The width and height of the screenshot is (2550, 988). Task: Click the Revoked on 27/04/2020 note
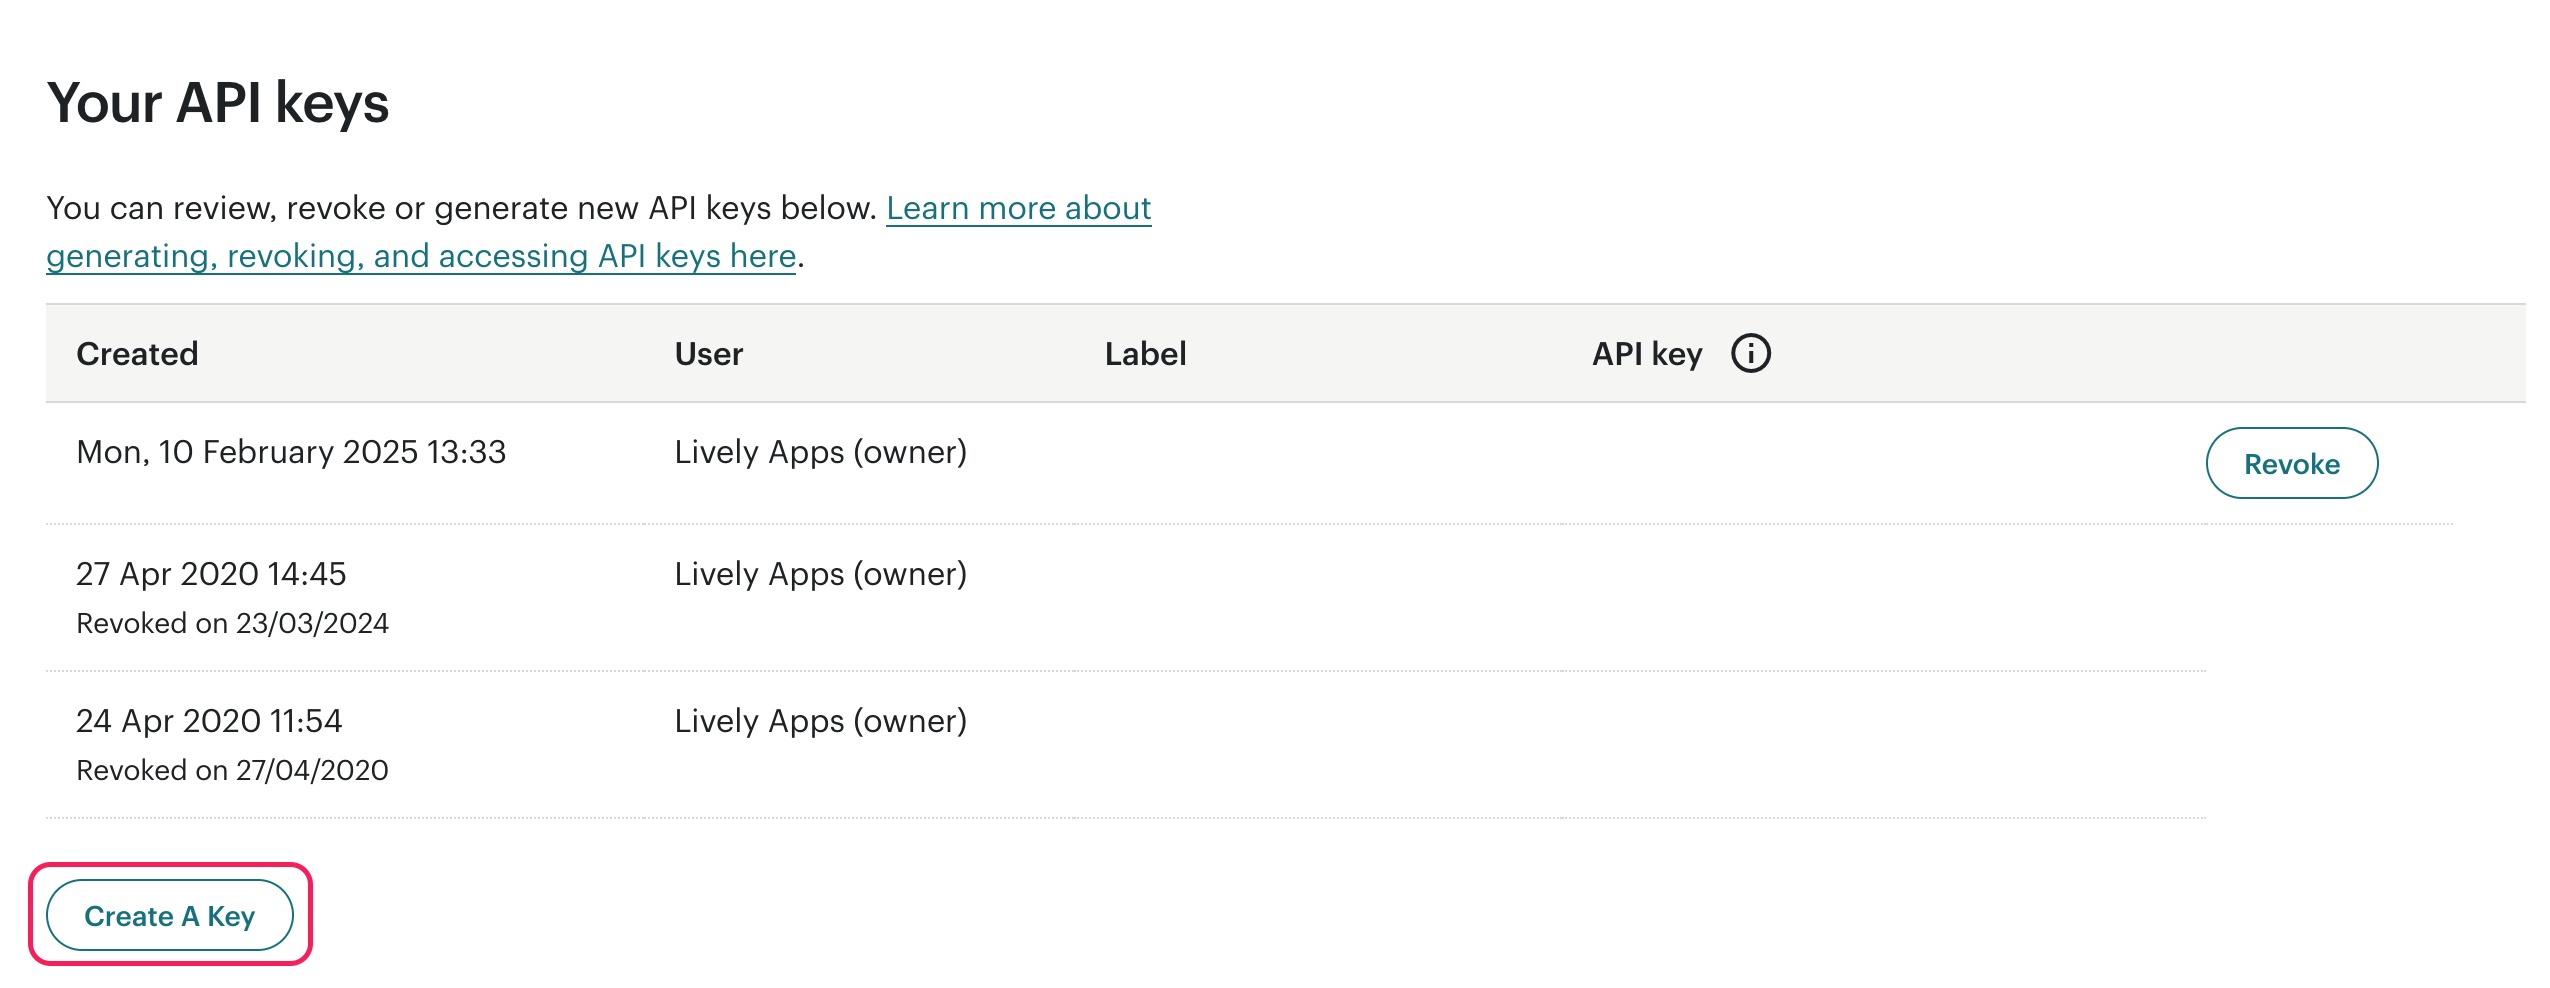click(232, 771)
